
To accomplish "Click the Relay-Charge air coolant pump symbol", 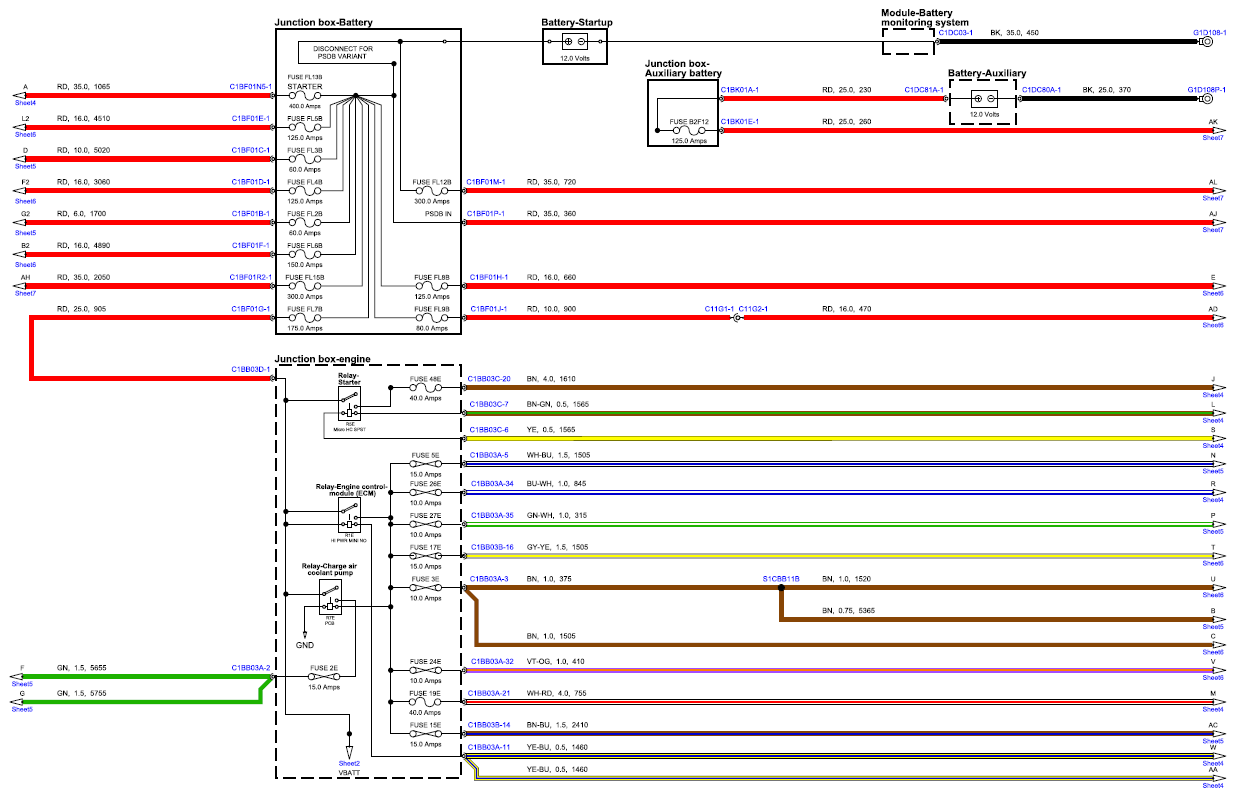I will [x=330, y=599].
